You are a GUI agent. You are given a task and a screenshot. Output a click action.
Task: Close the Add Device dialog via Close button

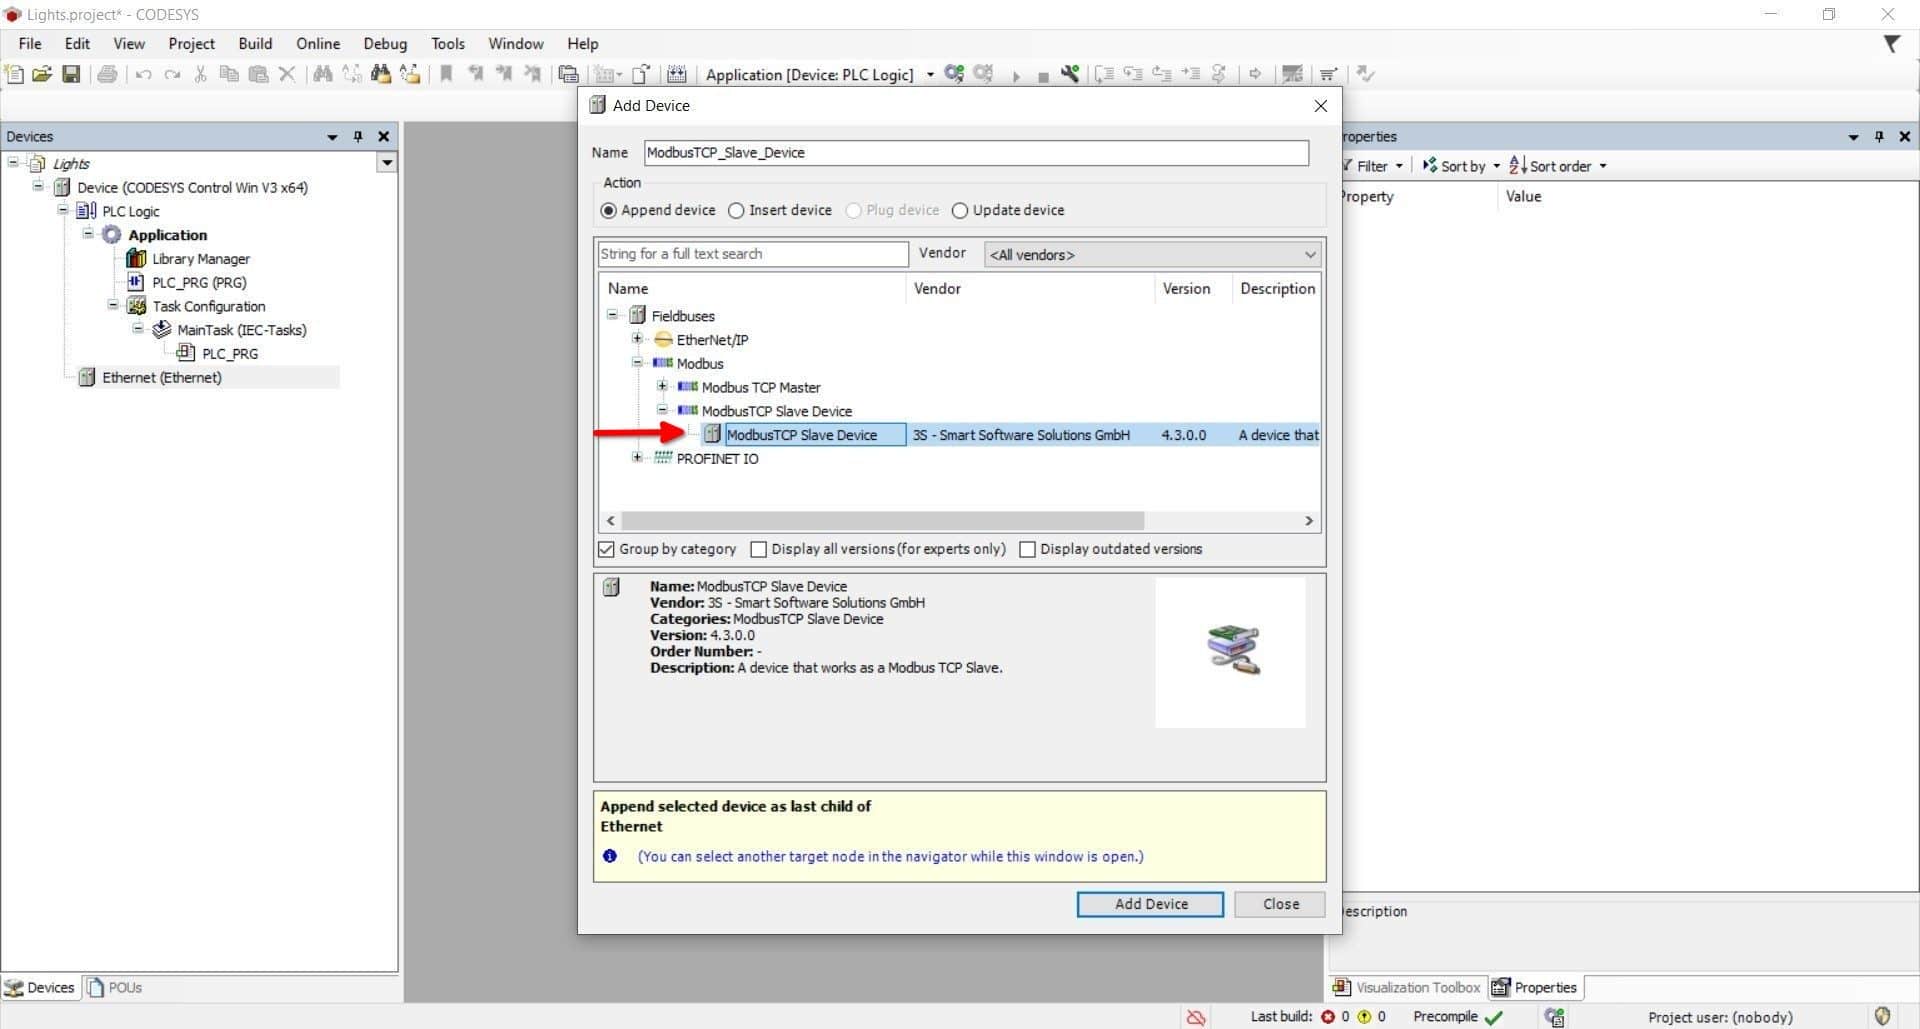pos(1278,904)
